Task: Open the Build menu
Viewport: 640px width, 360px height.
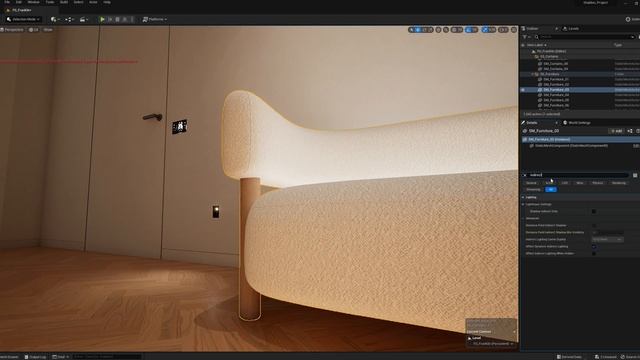Action: click(64, 2)
